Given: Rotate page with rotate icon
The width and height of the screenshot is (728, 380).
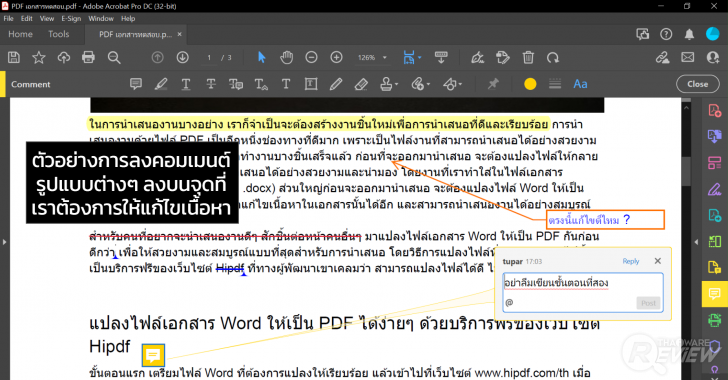Looking at the screenshot, I should 552,58.
